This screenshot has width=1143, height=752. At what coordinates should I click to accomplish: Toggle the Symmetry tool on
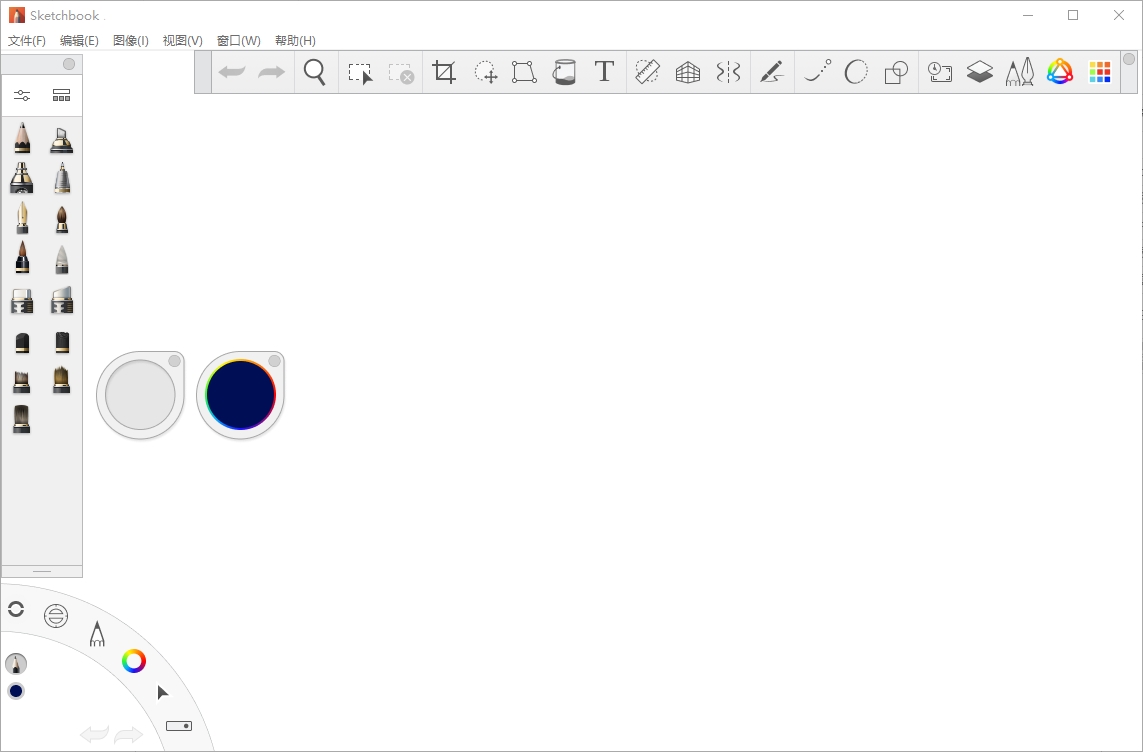(727, 72)
